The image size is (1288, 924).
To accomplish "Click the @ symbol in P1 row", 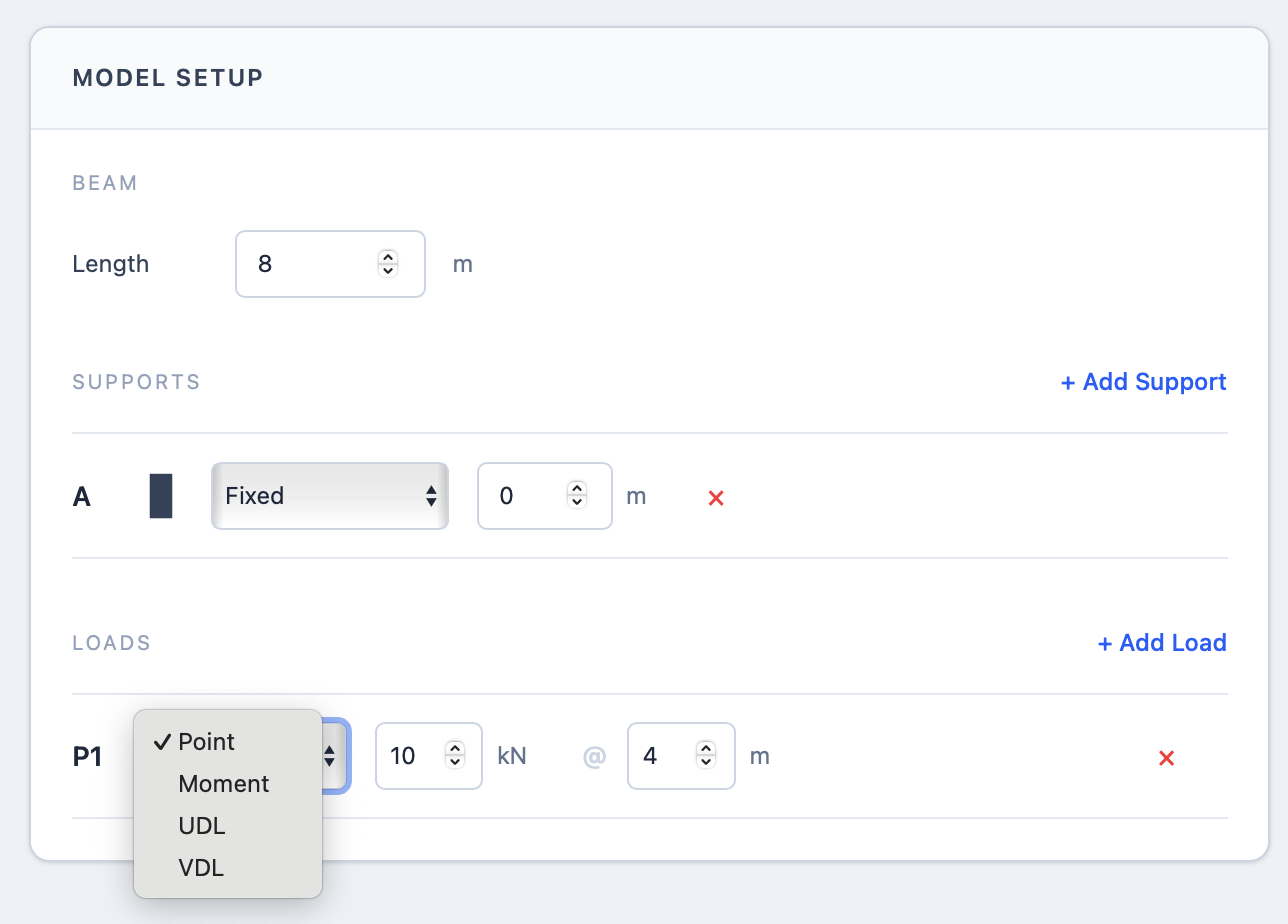I will [595, 757].
